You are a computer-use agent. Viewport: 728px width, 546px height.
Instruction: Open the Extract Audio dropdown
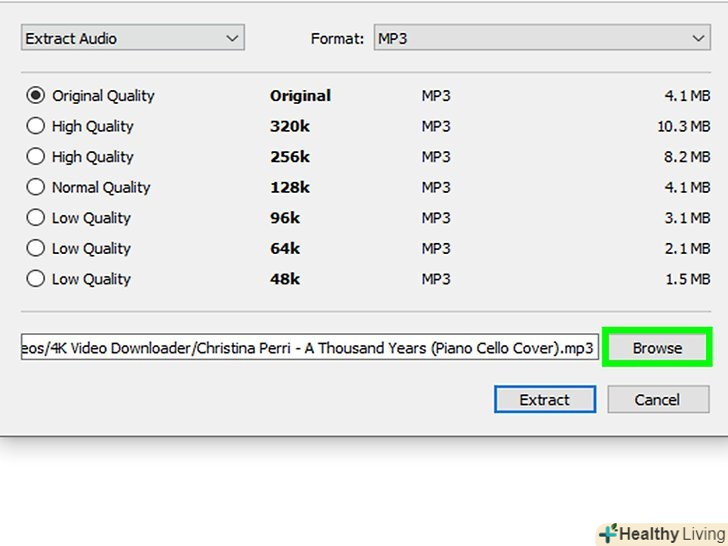coord(133,38)
